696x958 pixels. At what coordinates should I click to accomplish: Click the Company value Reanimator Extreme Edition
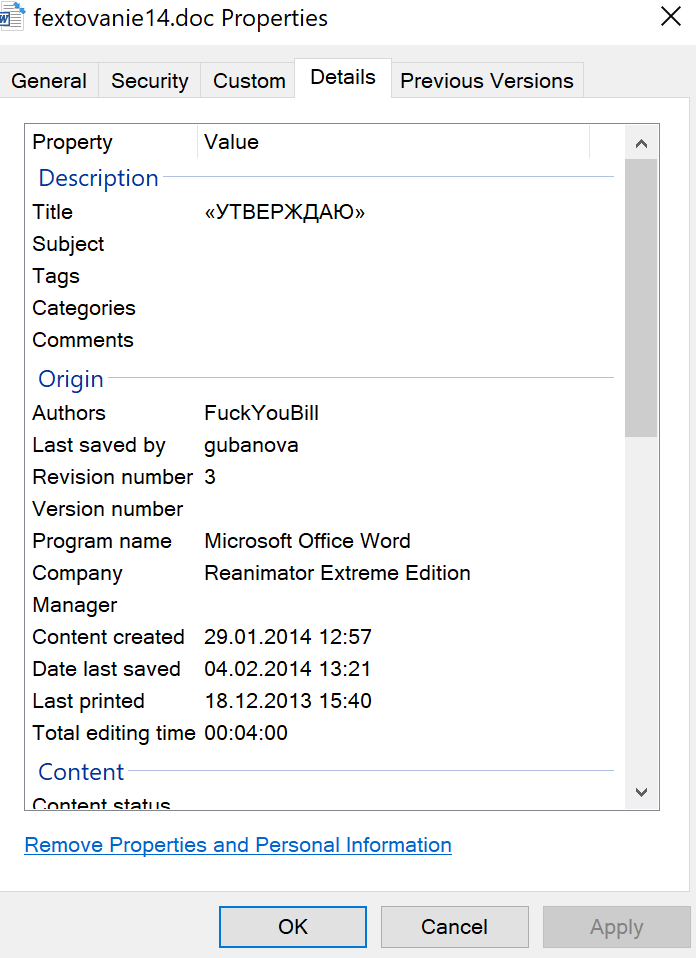[337, 573]
